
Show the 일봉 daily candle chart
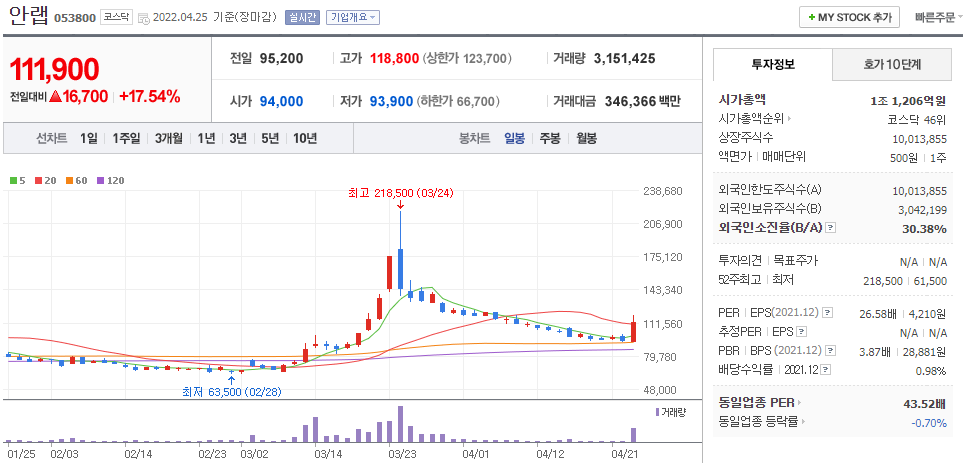(x=514, y=138)
